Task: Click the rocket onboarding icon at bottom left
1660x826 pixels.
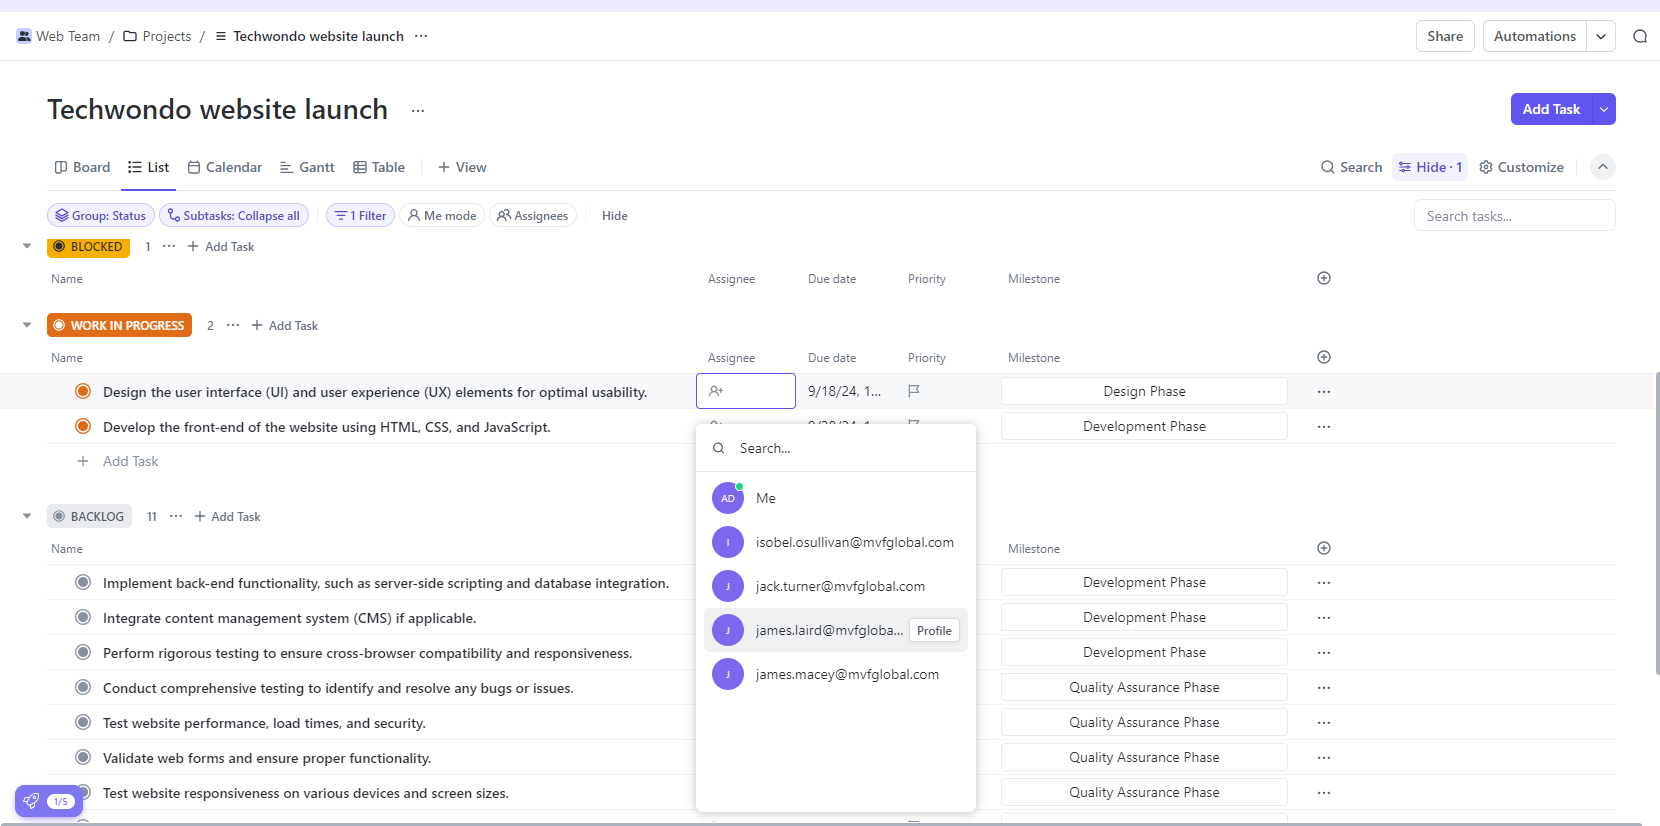Action: 32,801
